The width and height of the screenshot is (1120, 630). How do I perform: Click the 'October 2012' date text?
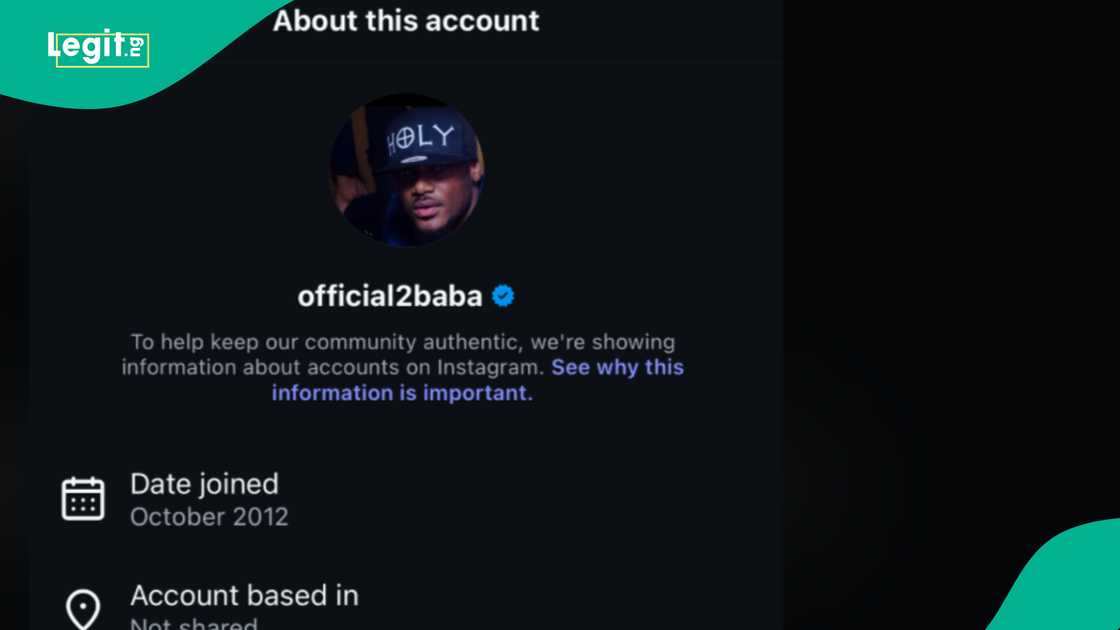(x=209, y=517)
